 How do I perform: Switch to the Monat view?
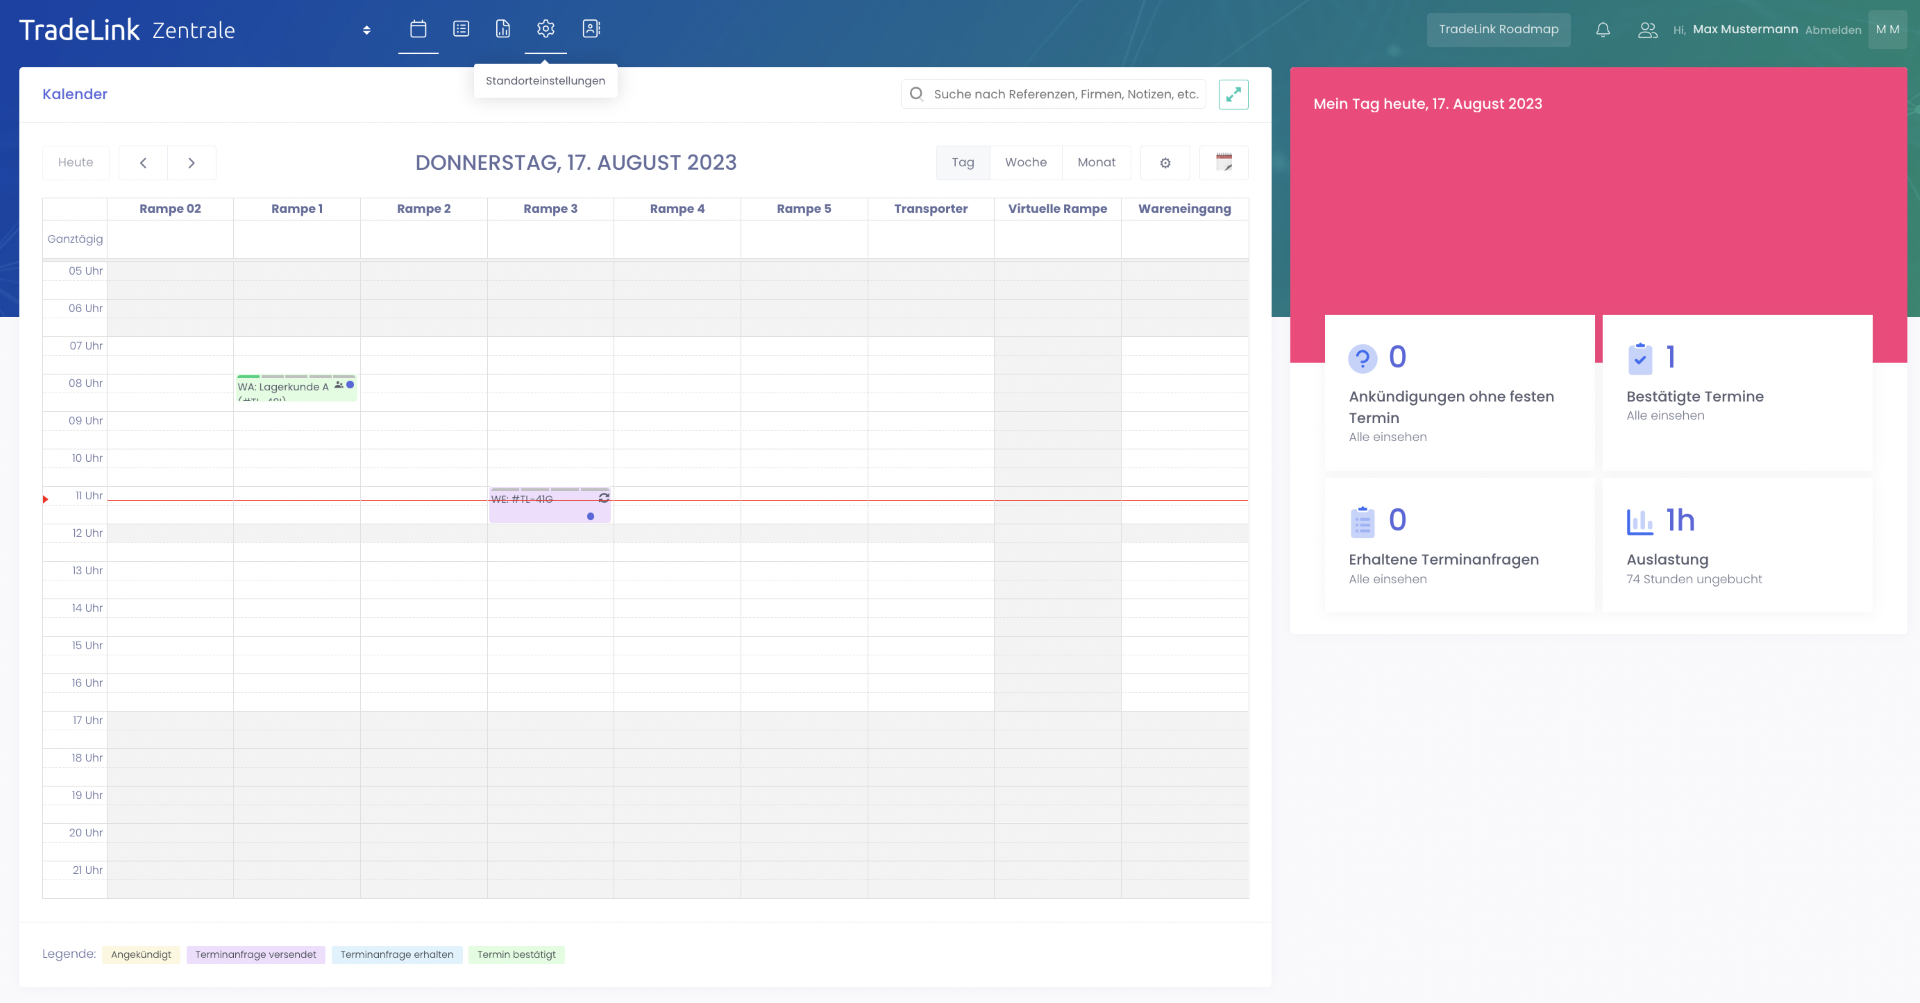[x=1096, y=163]
